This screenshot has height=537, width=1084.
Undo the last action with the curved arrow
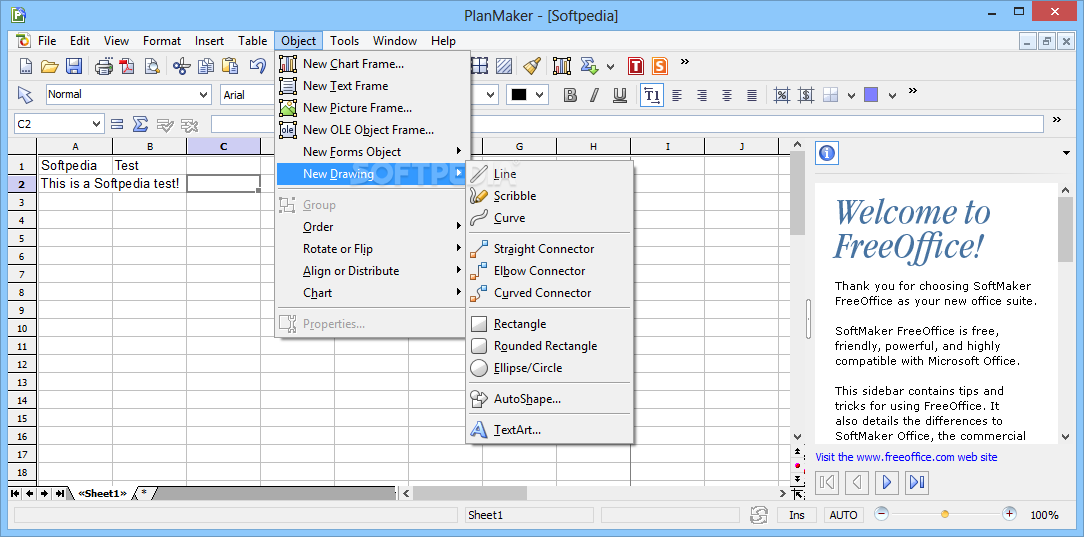pyautogui.click(x=257, y=66)
